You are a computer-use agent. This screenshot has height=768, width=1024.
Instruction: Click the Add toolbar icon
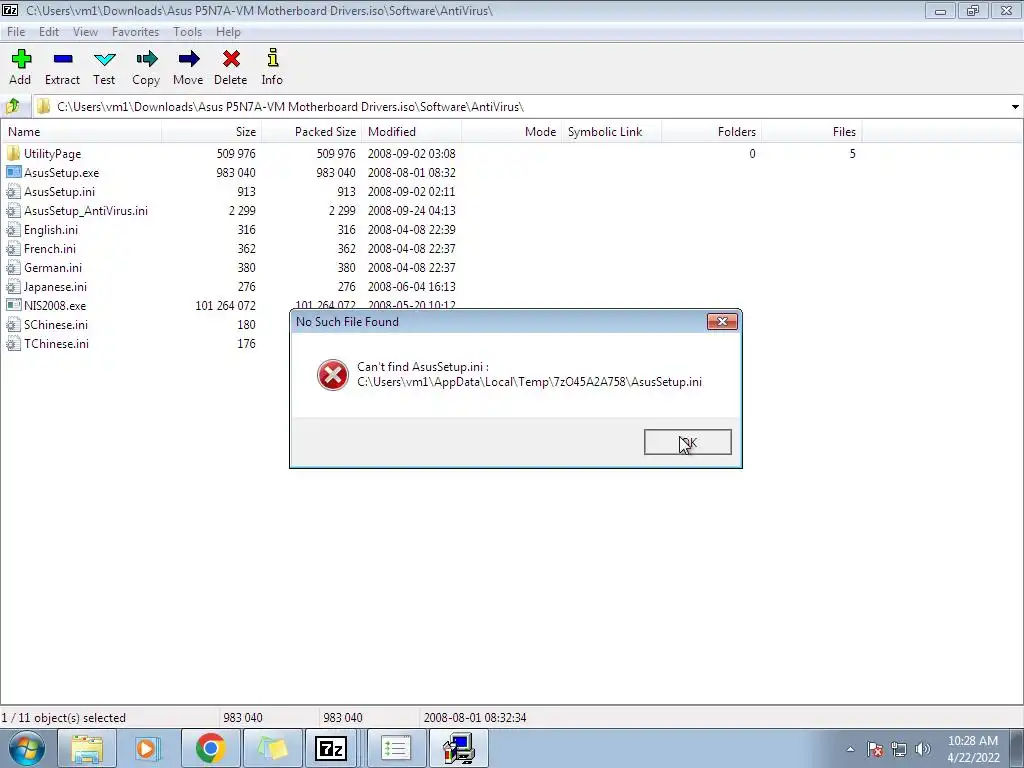pyautogui.click(x=21, y=59)
